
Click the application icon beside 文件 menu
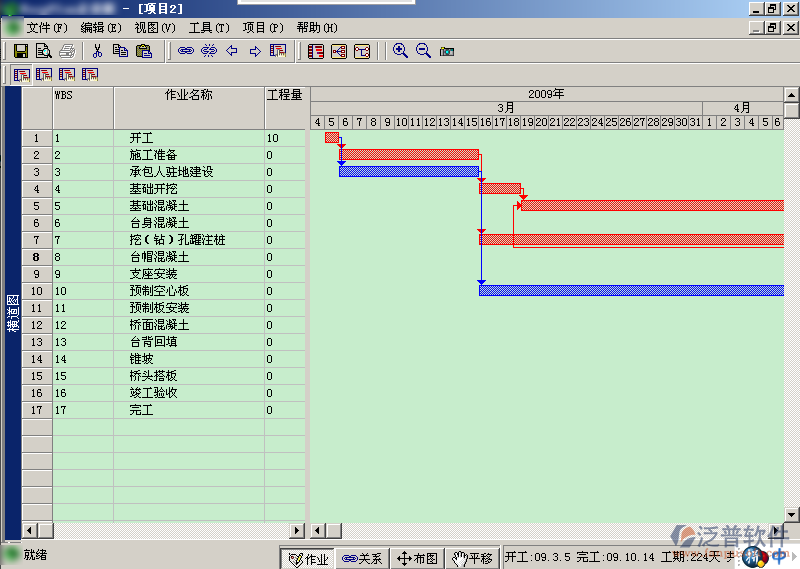(12, 27)
